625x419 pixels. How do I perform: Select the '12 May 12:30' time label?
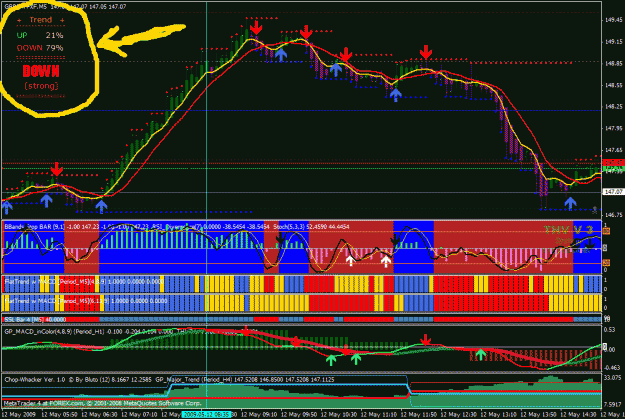point(458,415)
